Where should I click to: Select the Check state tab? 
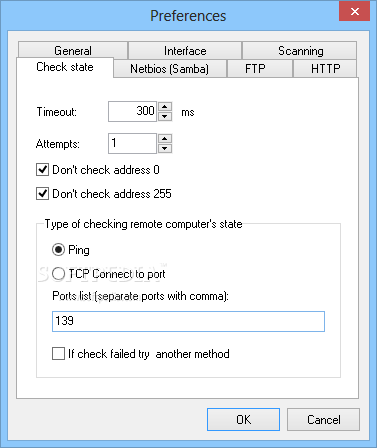[65, 67]
